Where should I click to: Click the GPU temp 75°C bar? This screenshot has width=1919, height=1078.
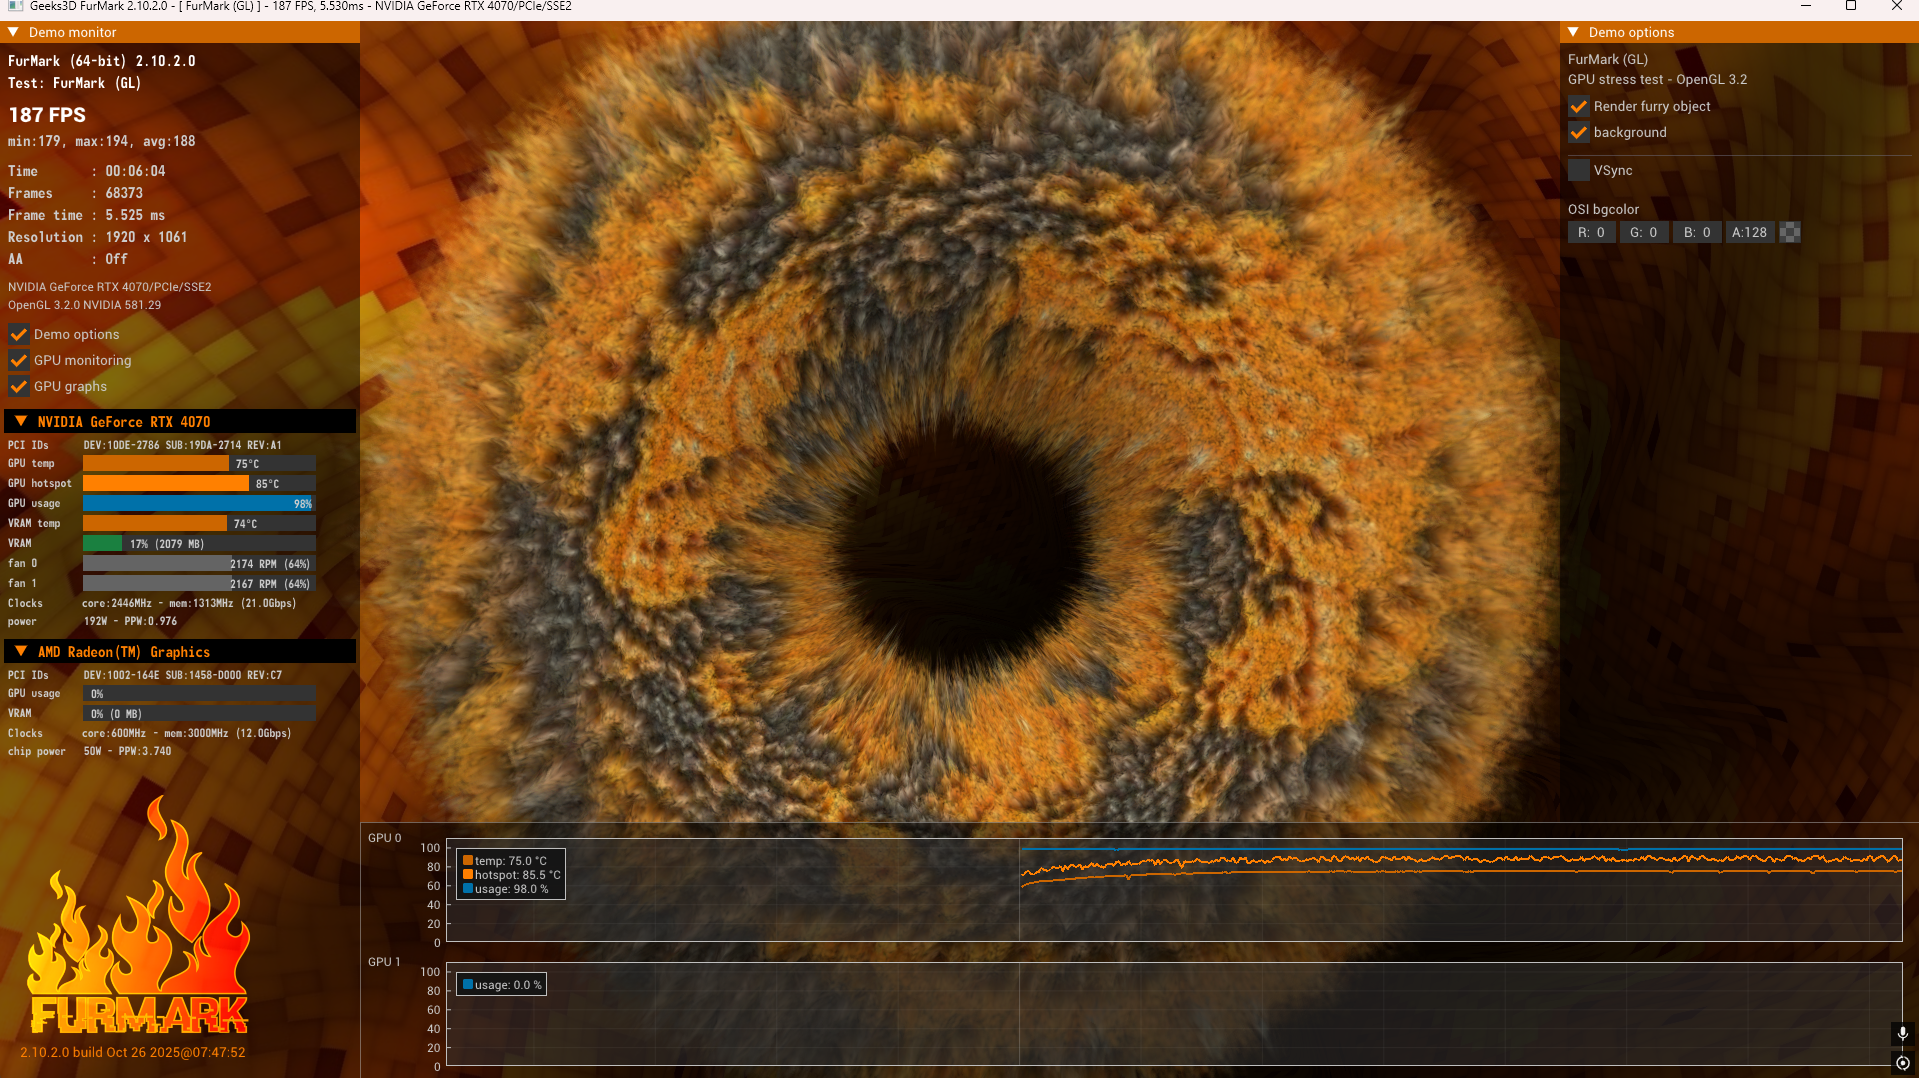199,464
